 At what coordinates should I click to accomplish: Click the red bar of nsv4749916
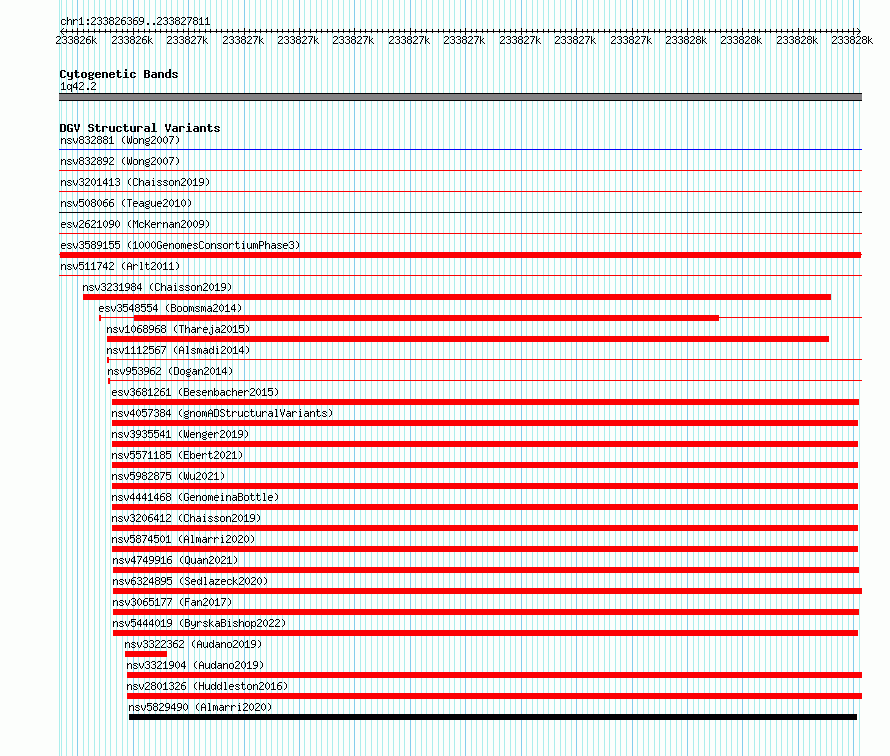[x=486, y=570]
